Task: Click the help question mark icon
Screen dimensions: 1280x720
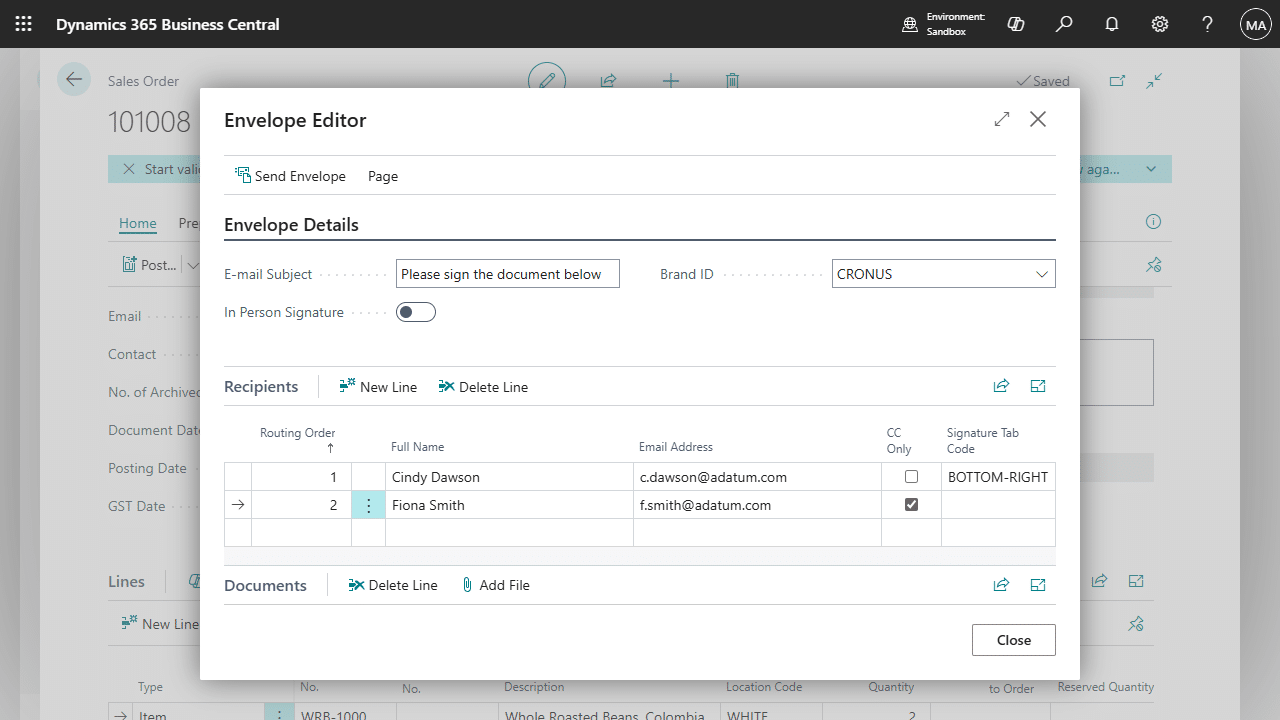Action: point(1207,24)
